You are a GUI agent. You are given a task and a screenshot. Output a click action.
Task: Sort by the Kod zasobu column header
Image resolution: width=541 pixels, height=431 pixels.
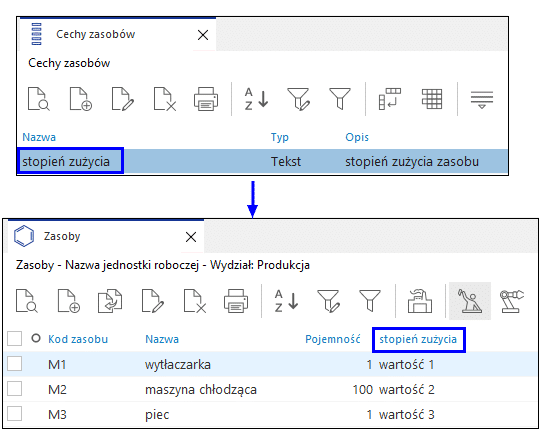pyautogui.click(x=78, y=339)
